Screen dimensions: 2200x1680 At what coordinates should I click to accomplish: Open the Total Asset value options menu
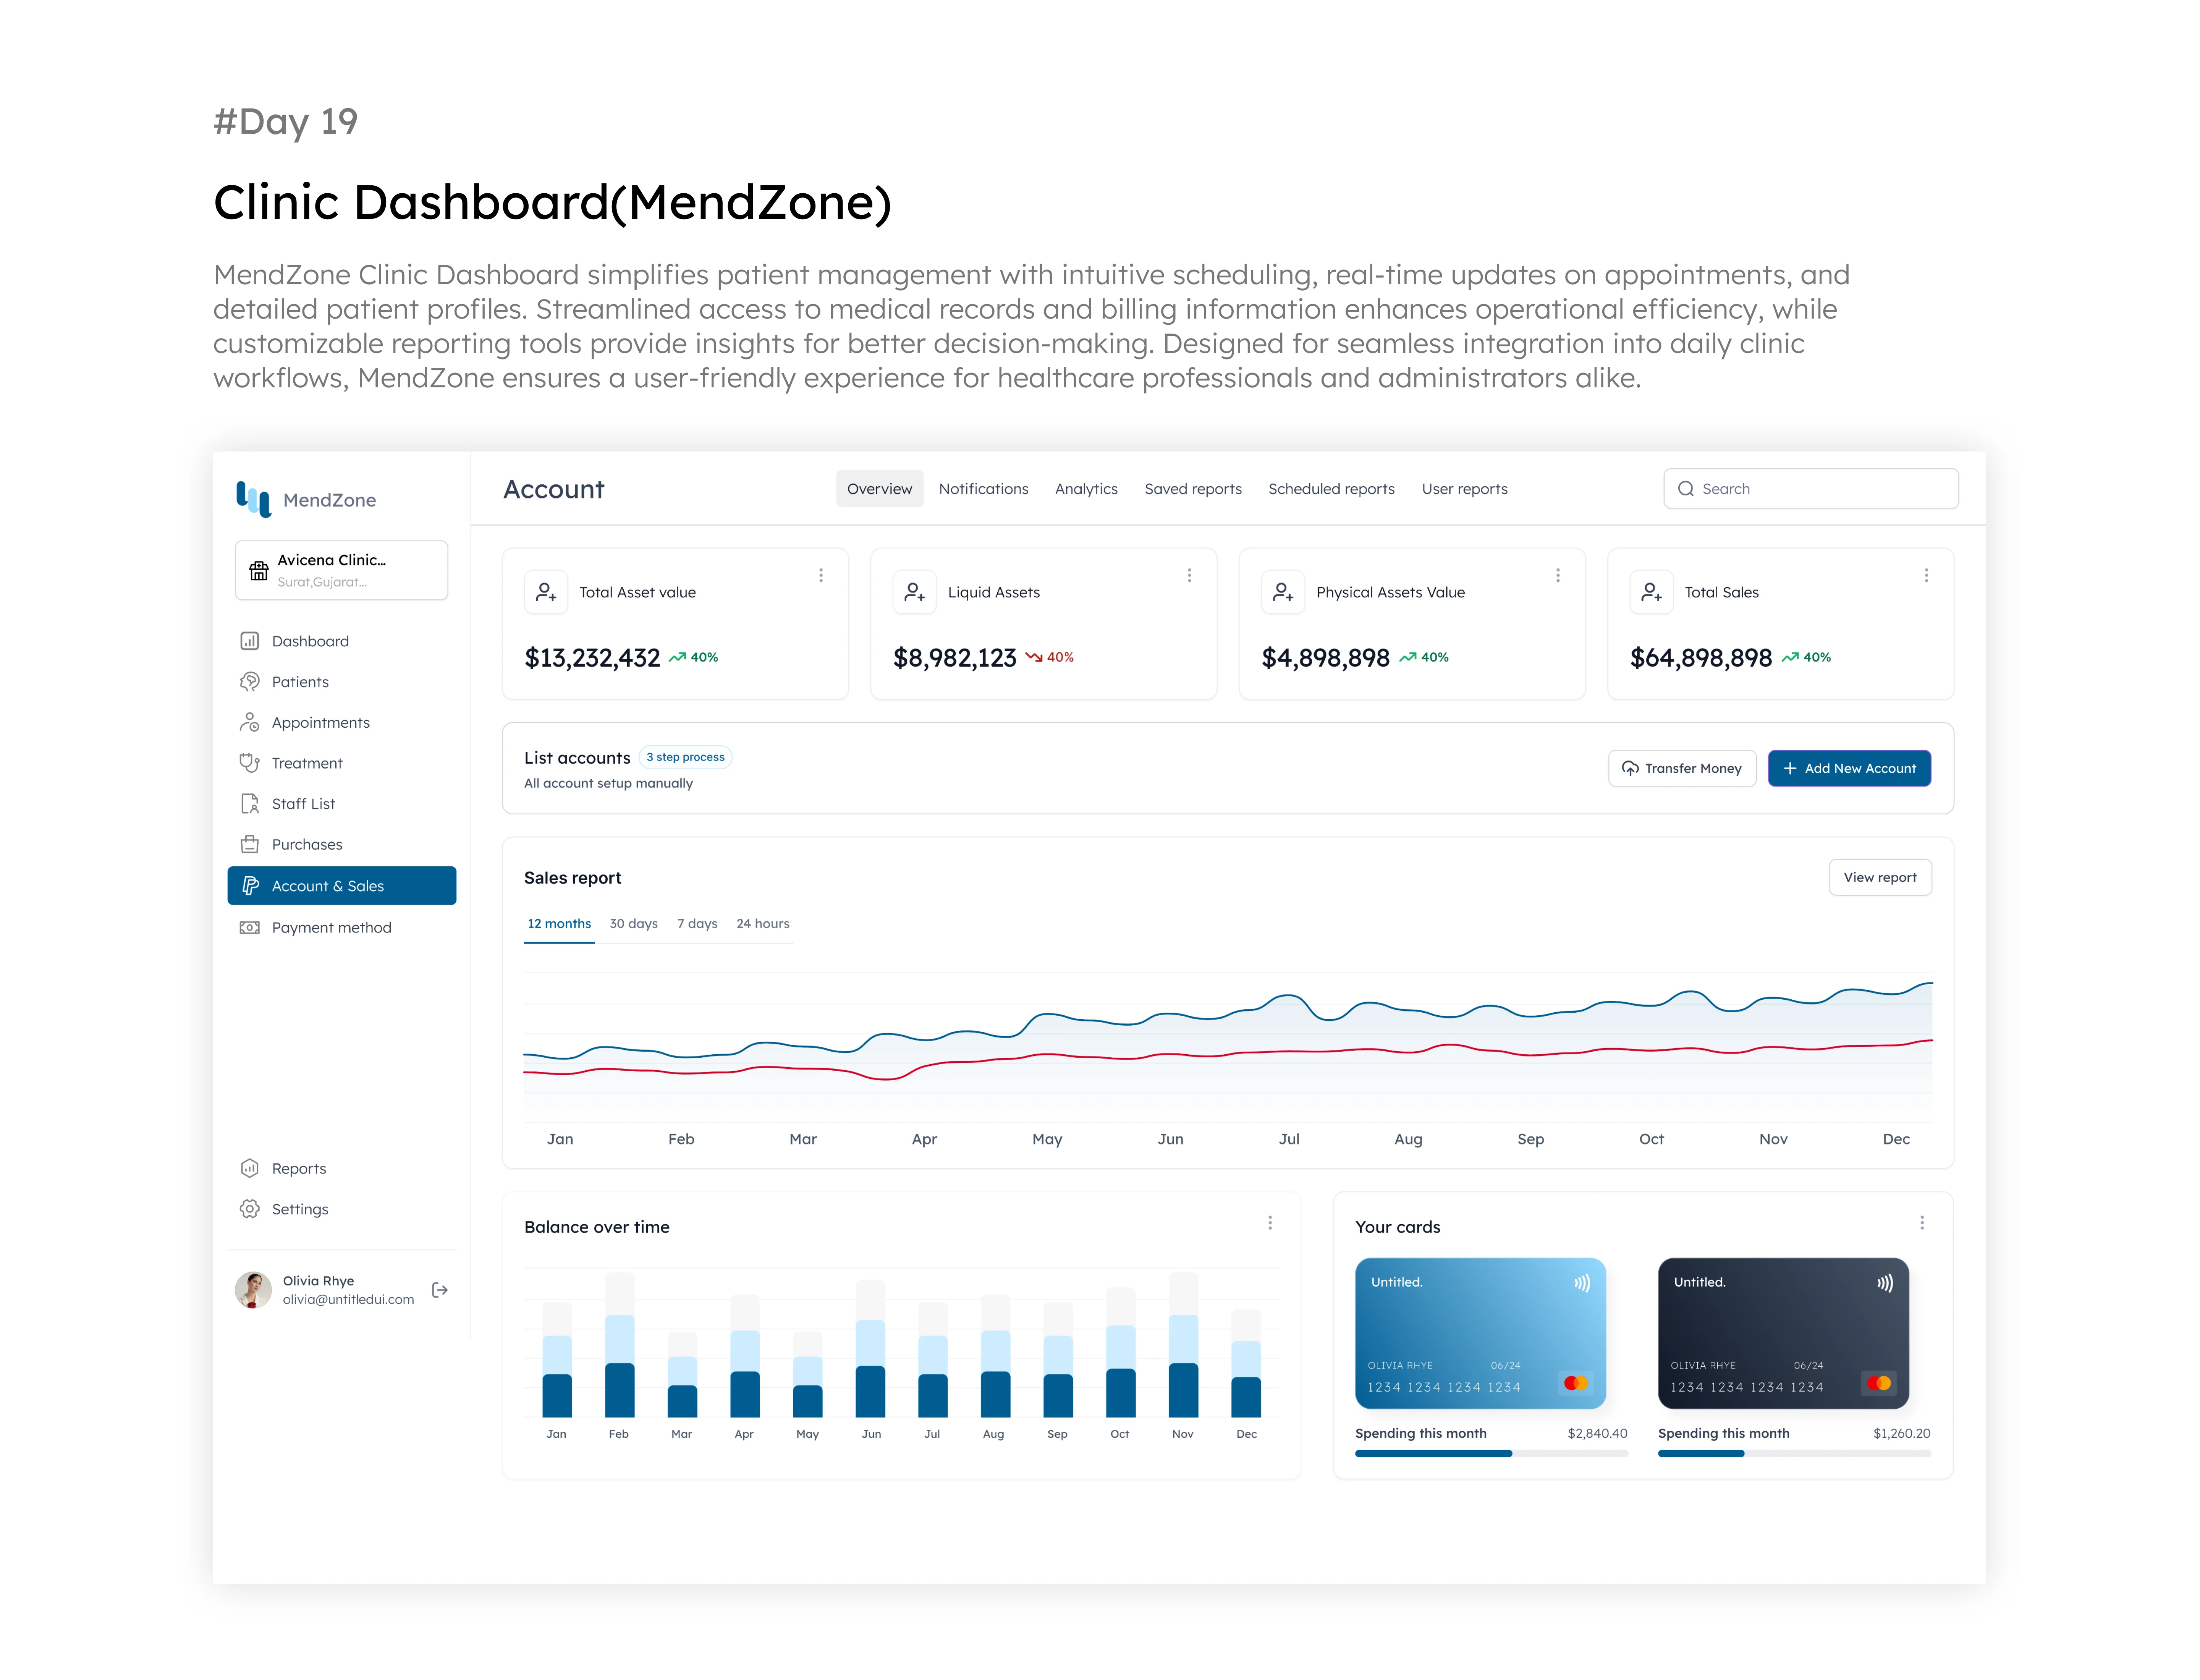[821, 575]
